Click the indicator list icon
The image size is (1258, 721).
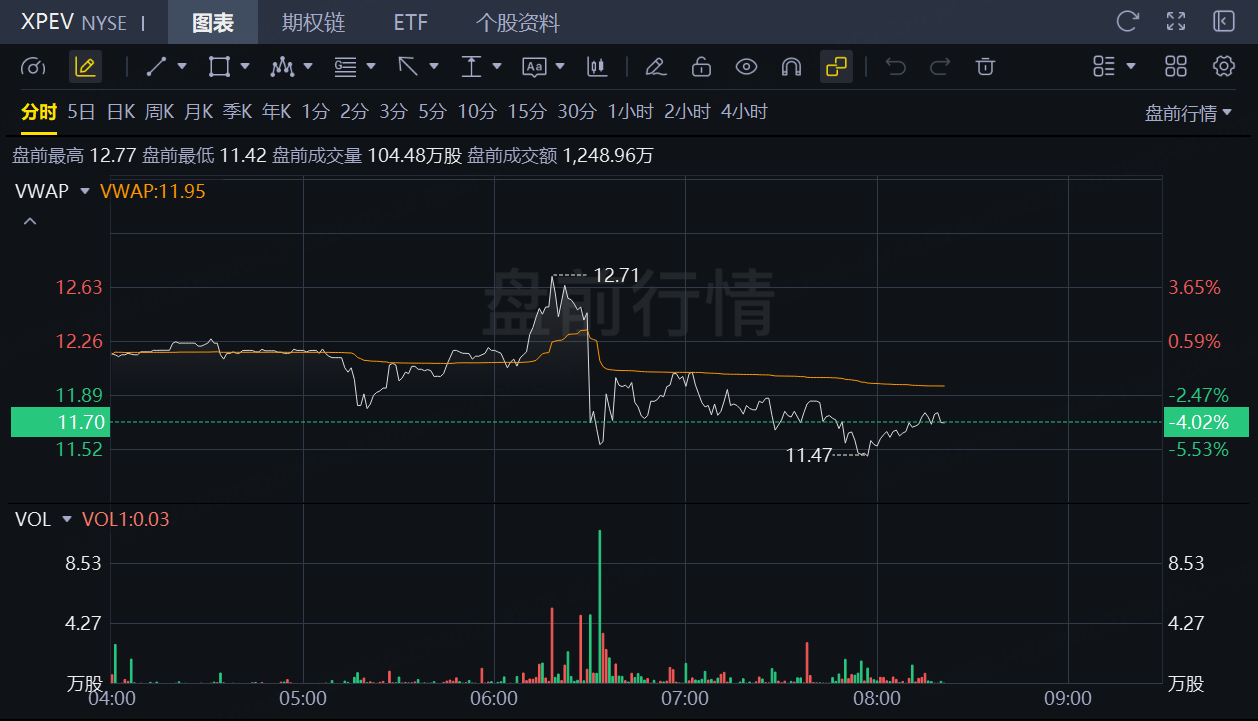(1104, 67)
